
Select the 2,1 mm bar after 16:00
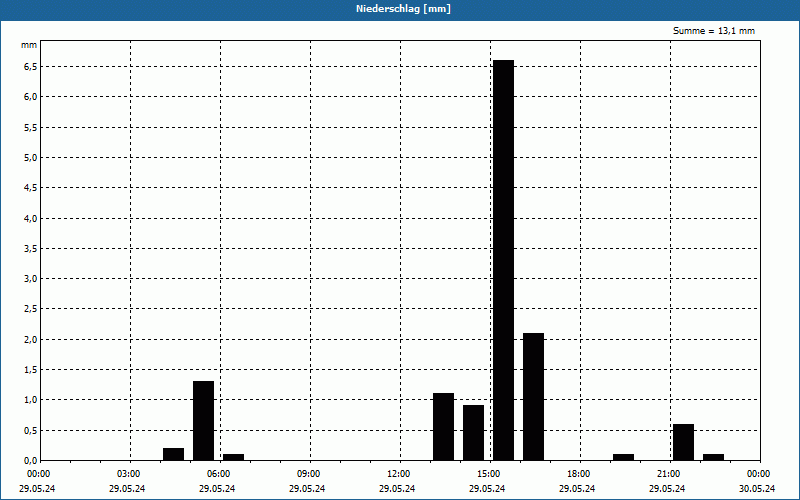(533, 396)
